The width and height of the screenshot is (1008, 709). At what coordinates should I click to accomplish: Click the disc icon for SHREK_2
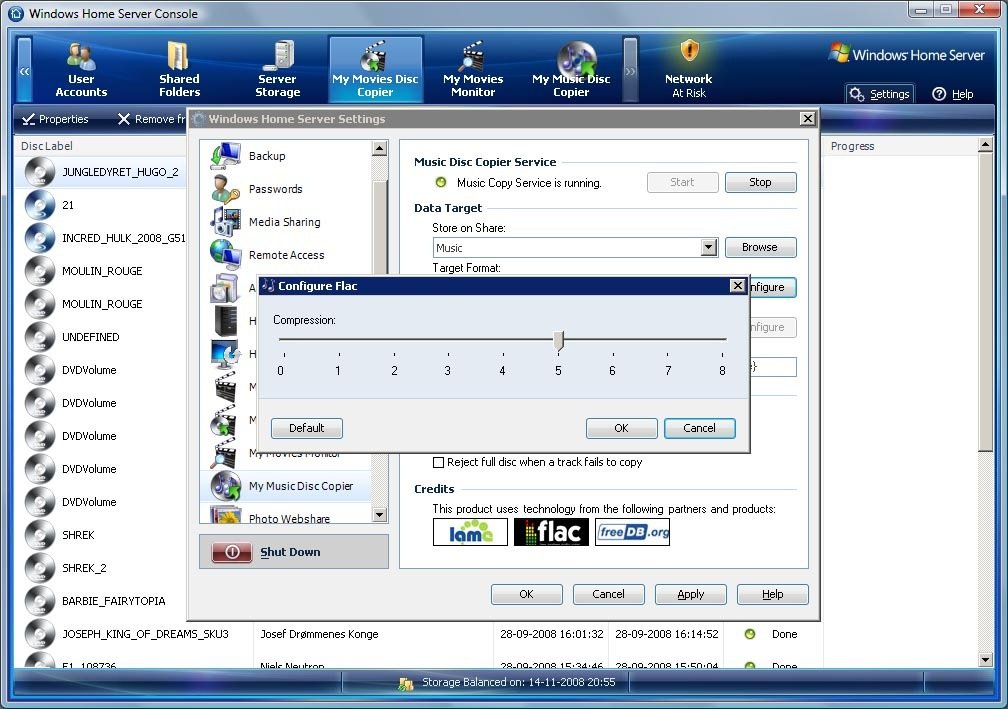coord(40,568)
